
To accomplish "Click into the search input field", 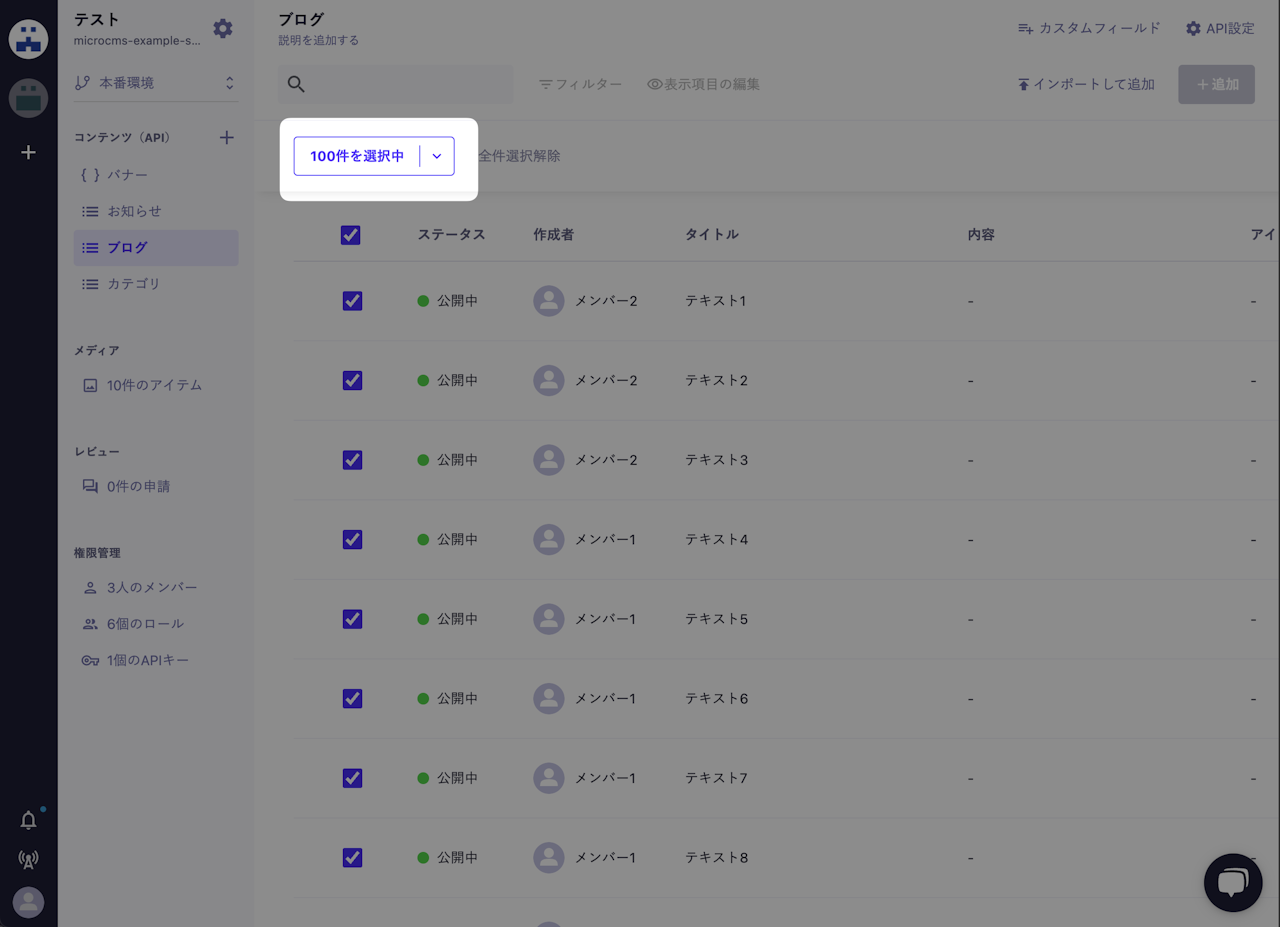I will click(410, 85).
